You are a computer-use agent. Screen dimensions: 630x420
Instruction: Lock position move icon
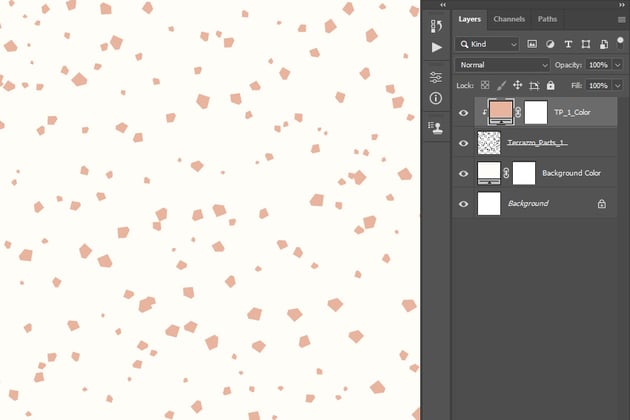coord(518,85)
